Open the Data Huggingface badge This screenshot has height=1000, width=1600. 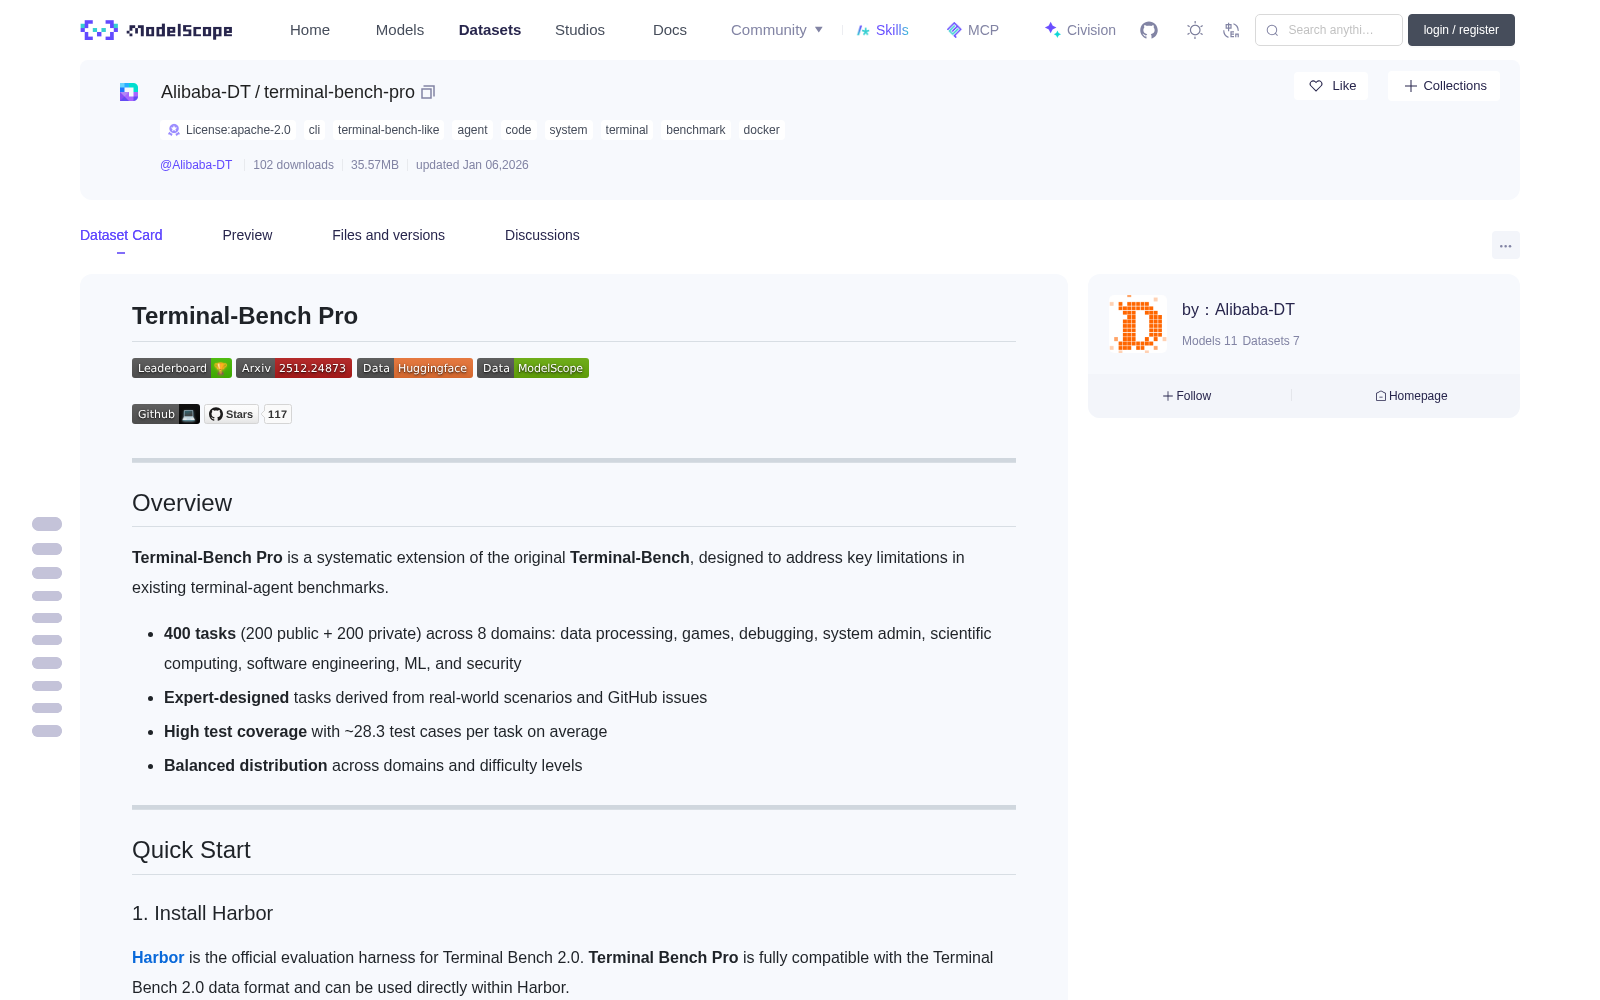click(415, 368)
